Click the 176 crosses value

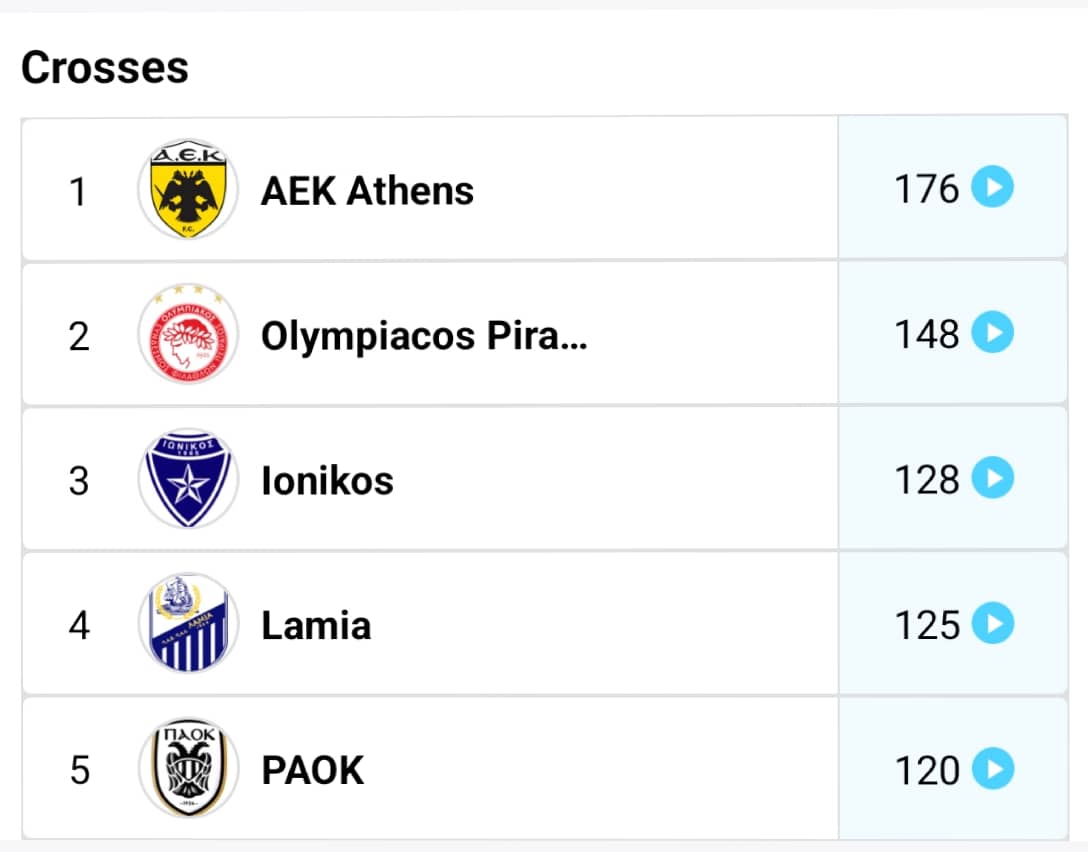pos(926,189)
